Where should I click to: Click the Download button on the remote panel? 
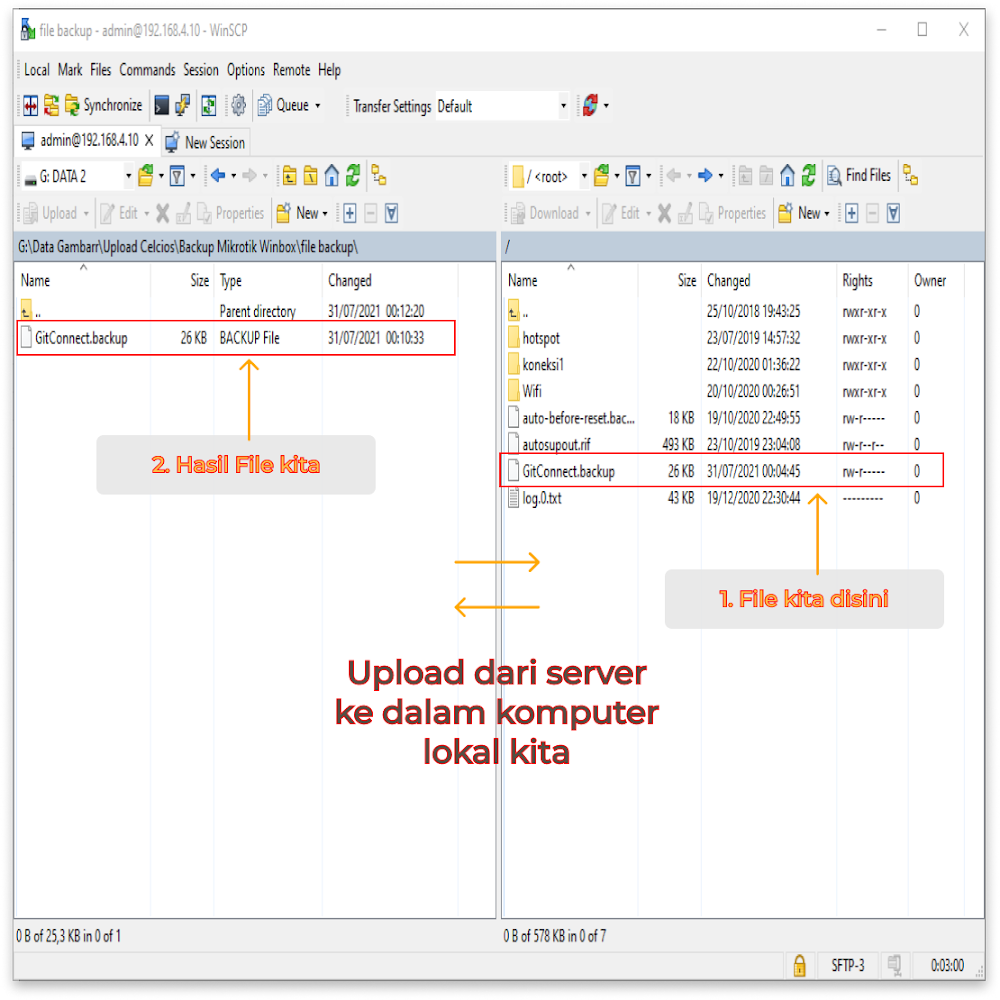[x=548, y=212]
